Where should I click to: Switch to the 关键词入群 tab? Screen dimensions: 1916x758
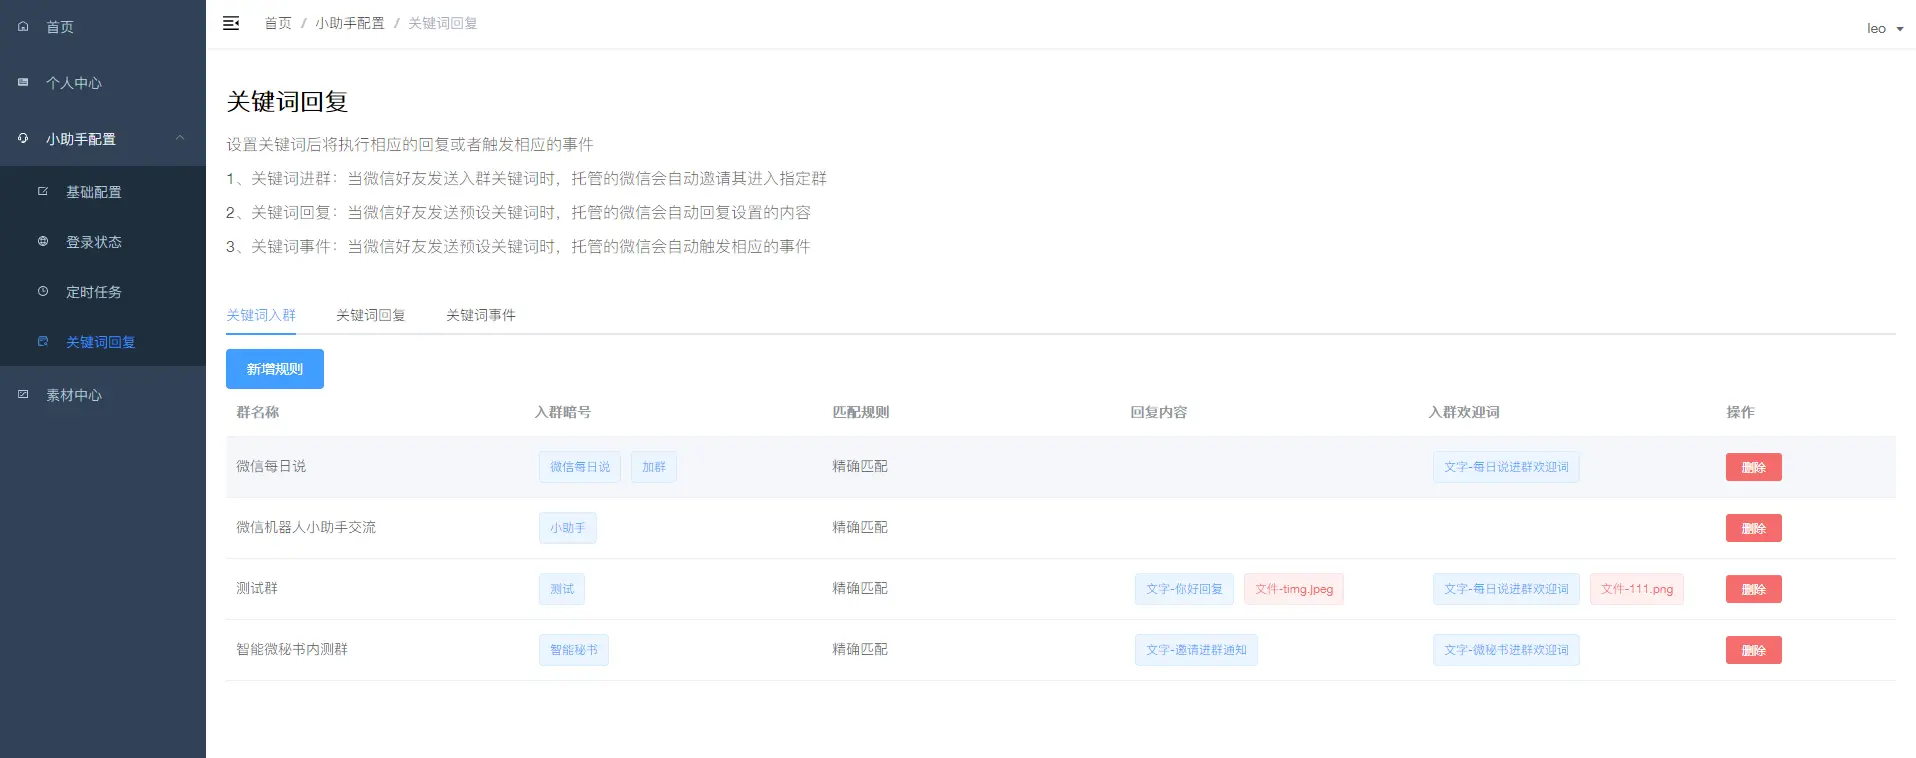tap(261, 315)
